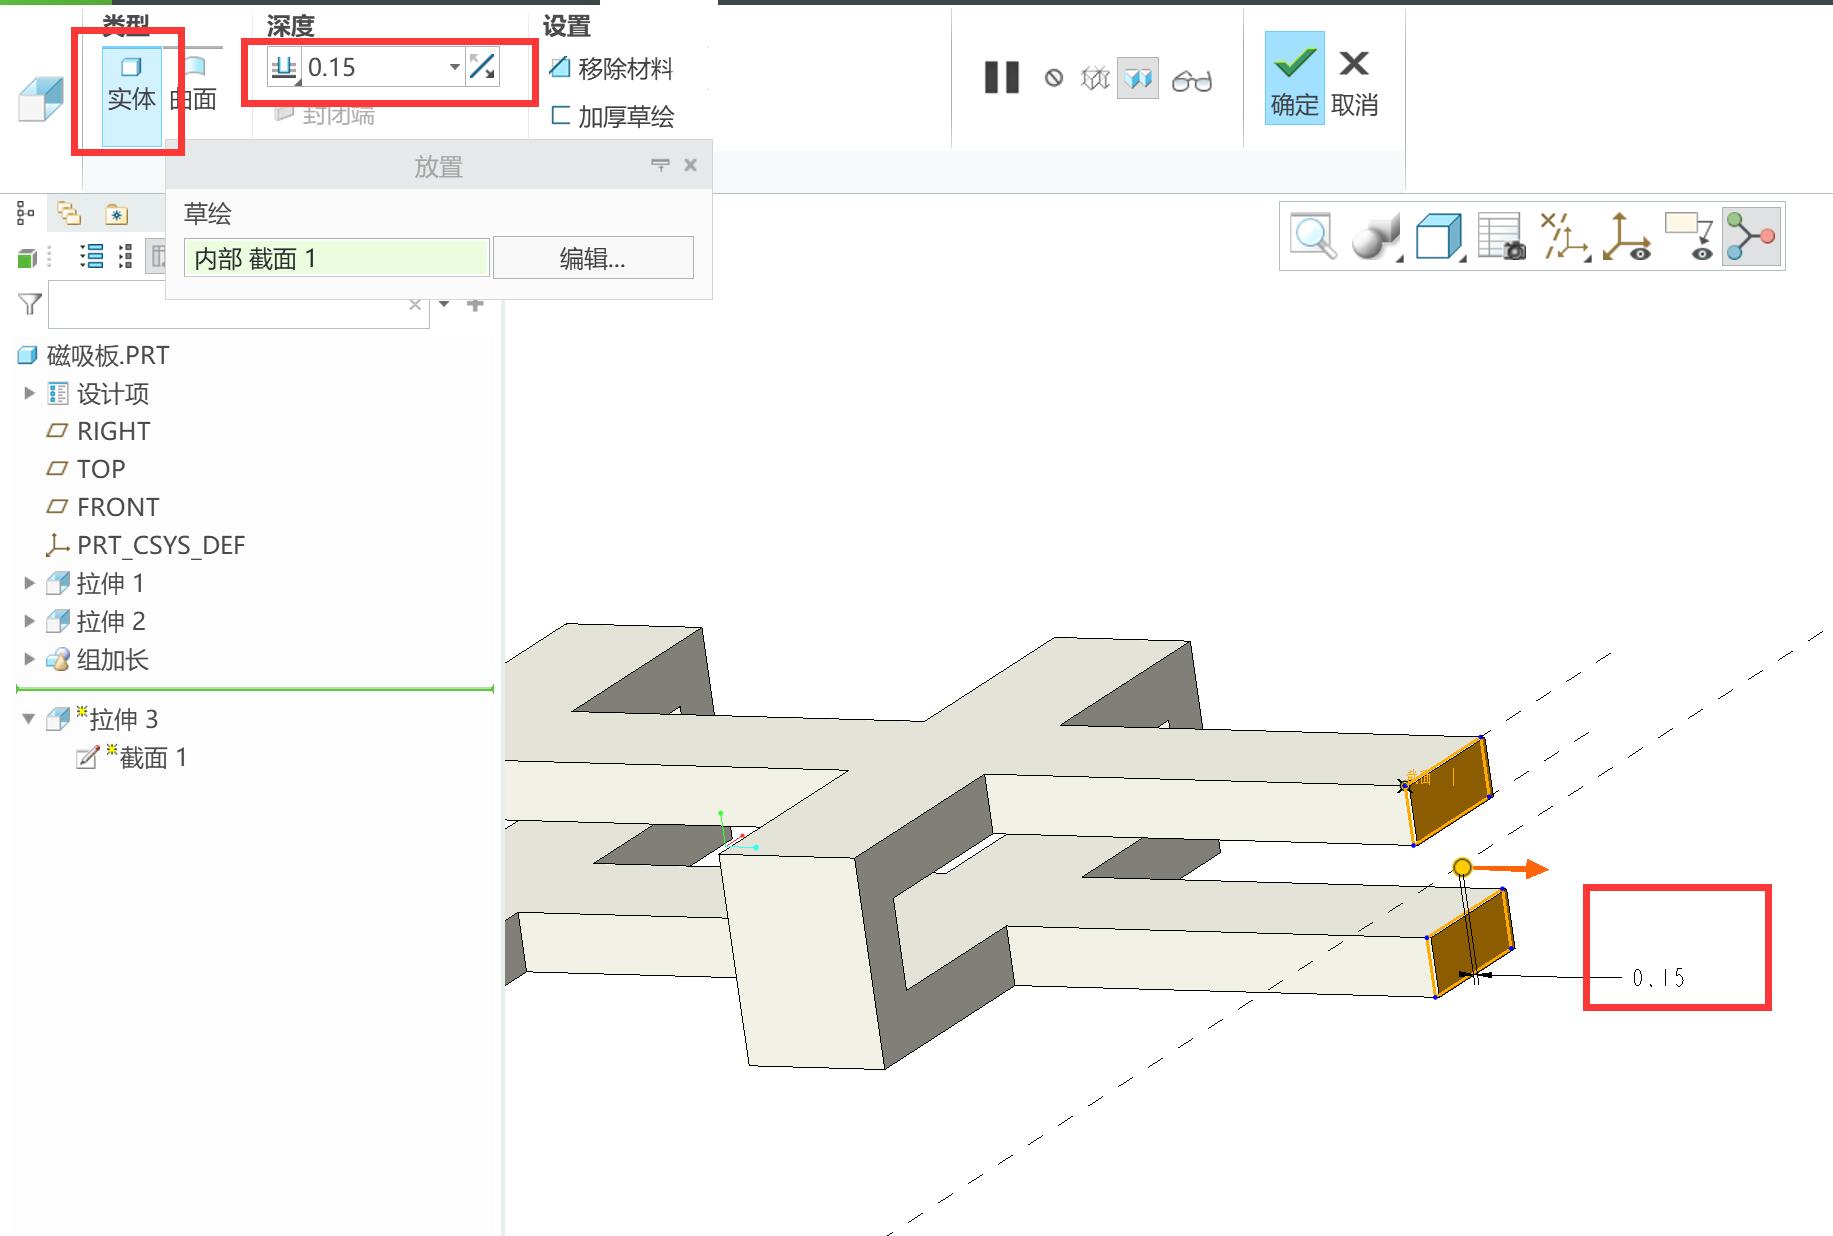1833x1236 pixels.
Task: Open the depth option dropdown icon
Action: (x=284, y=68)
